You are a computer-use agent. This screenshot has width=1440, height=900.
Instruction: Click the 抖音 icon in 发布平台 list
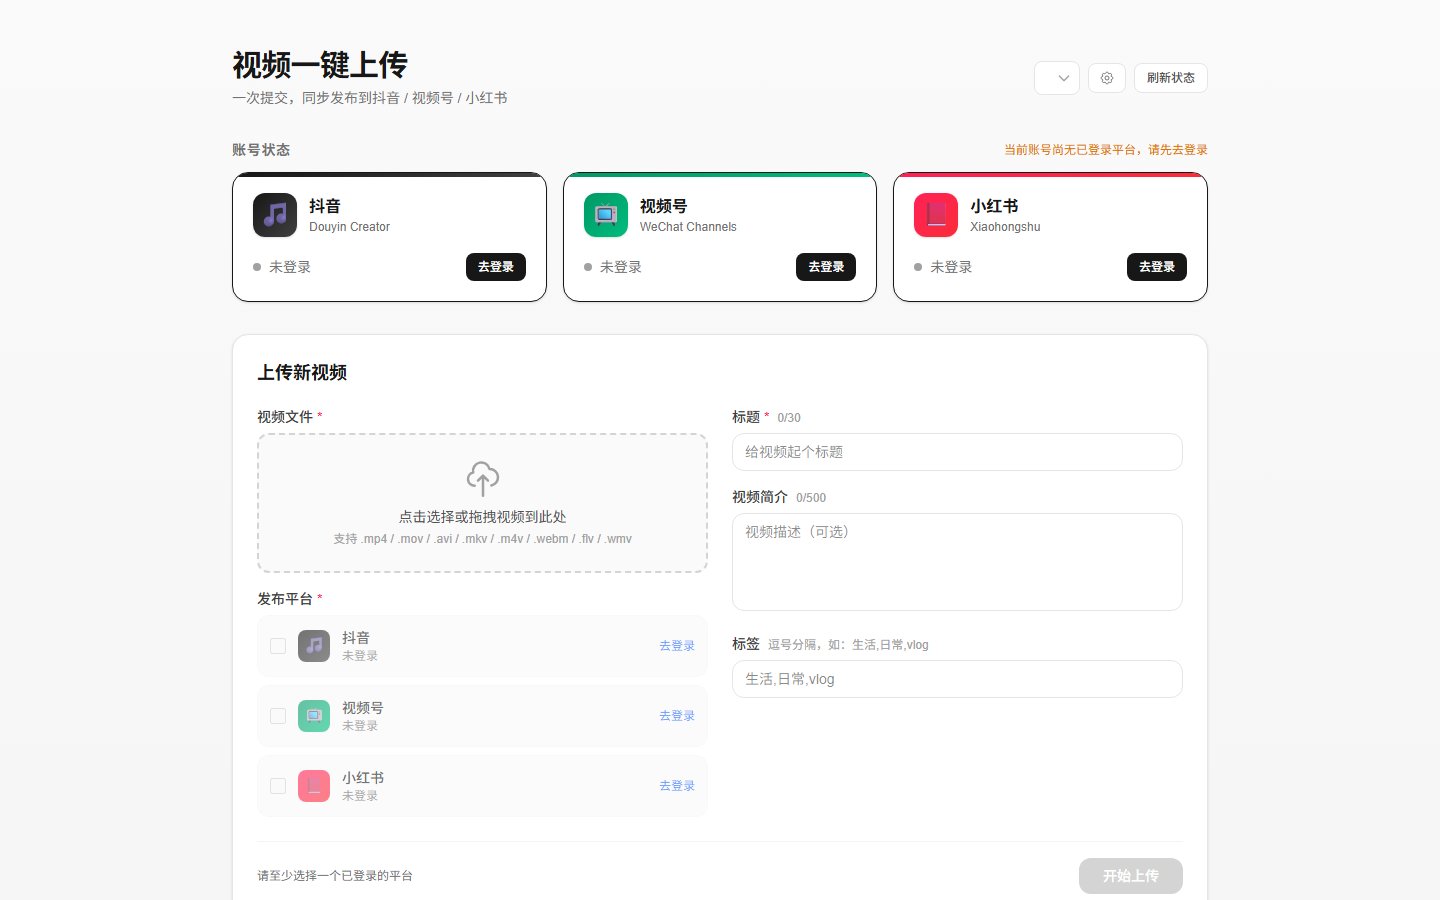click(314, 646)
